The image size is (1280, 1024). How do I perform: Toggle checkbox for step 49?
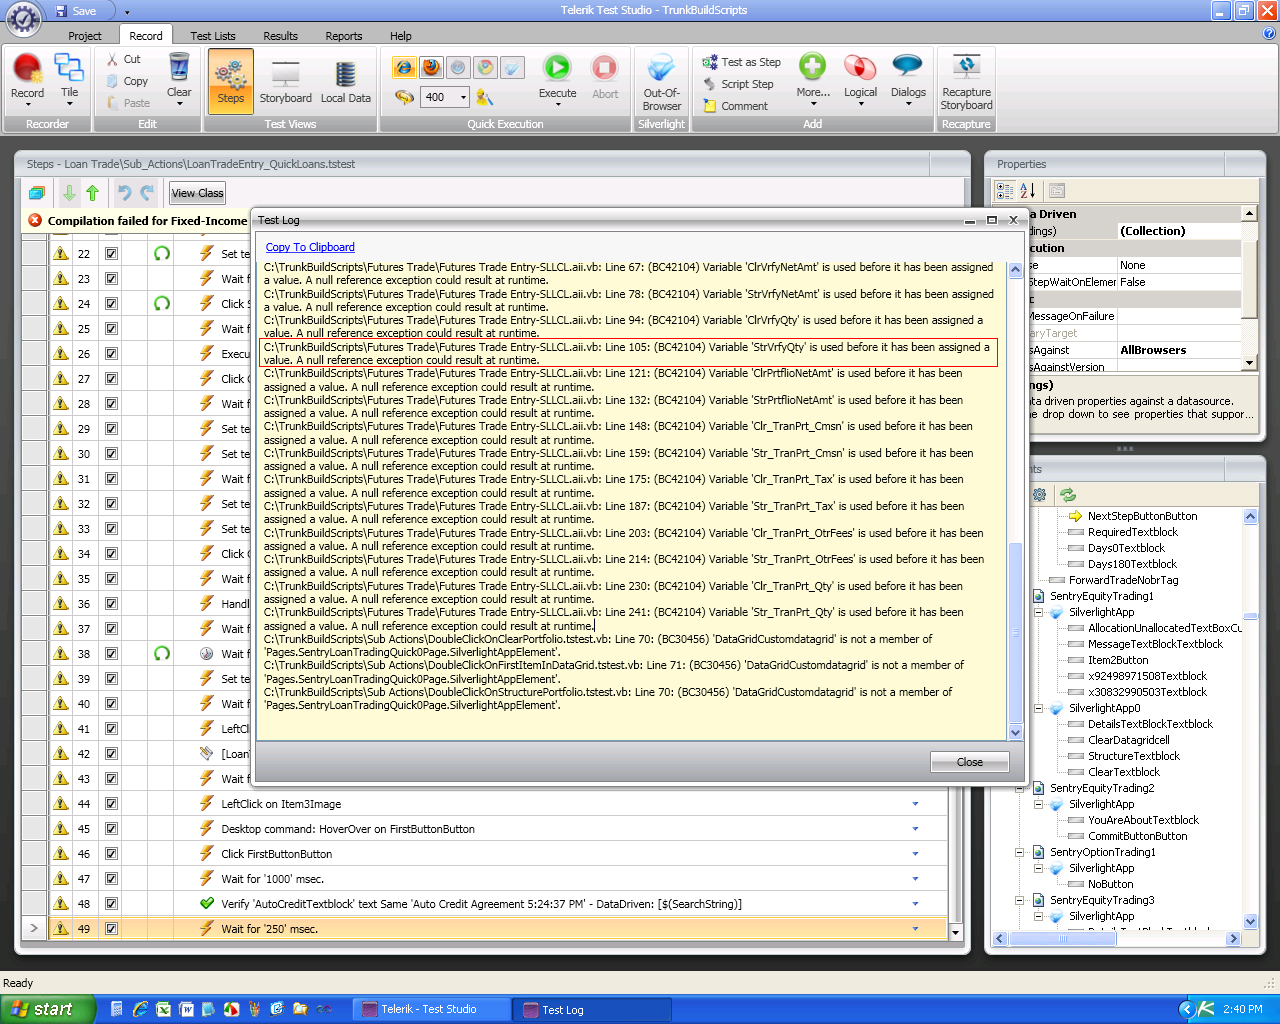click(111, 929)
